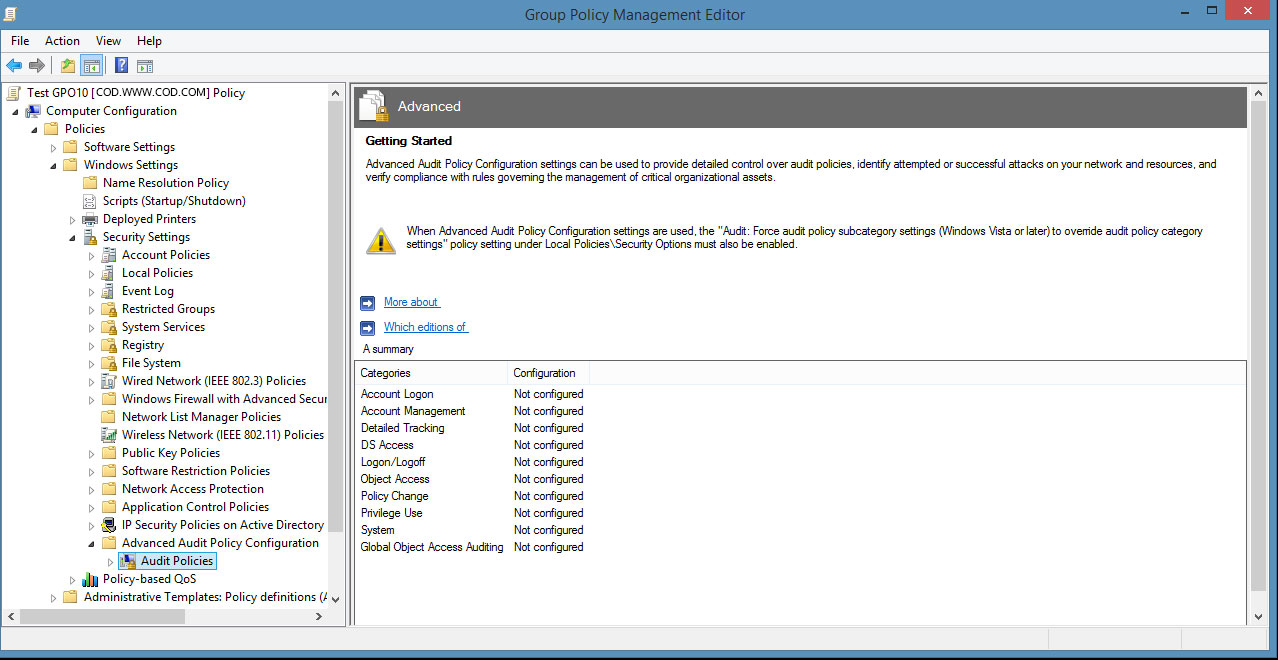Viewport: 1278px width, 660px height.
Task: Select the Detailed Tracking category row
Action: tap(472, 428)
